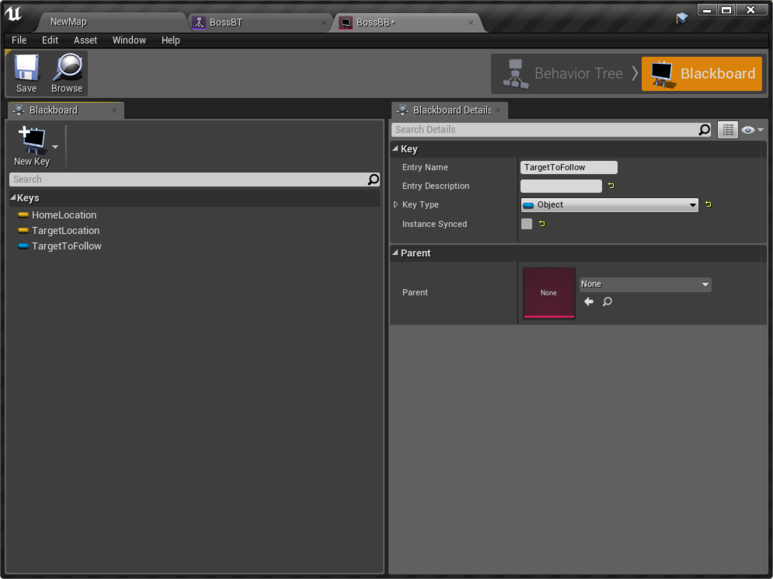
Task: Click the Unreal Engine logo
Action: (13, 14)
